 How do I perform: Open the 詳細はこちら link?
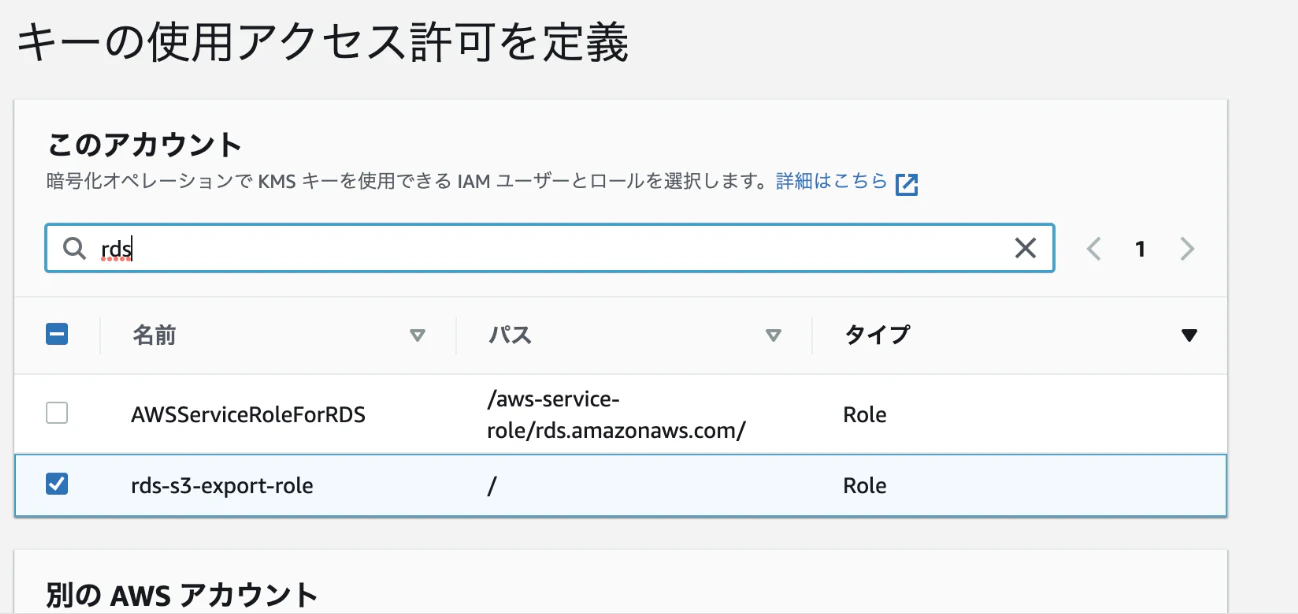click(x=832, y=182)
